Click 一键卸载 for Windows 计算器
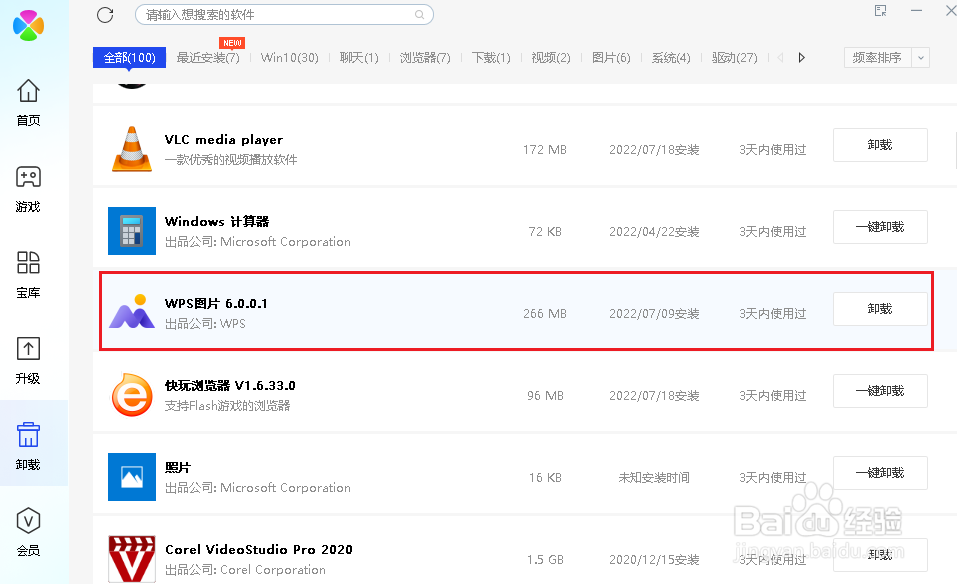The height and width of the screenshot is (584, 957). pos(880,227)
